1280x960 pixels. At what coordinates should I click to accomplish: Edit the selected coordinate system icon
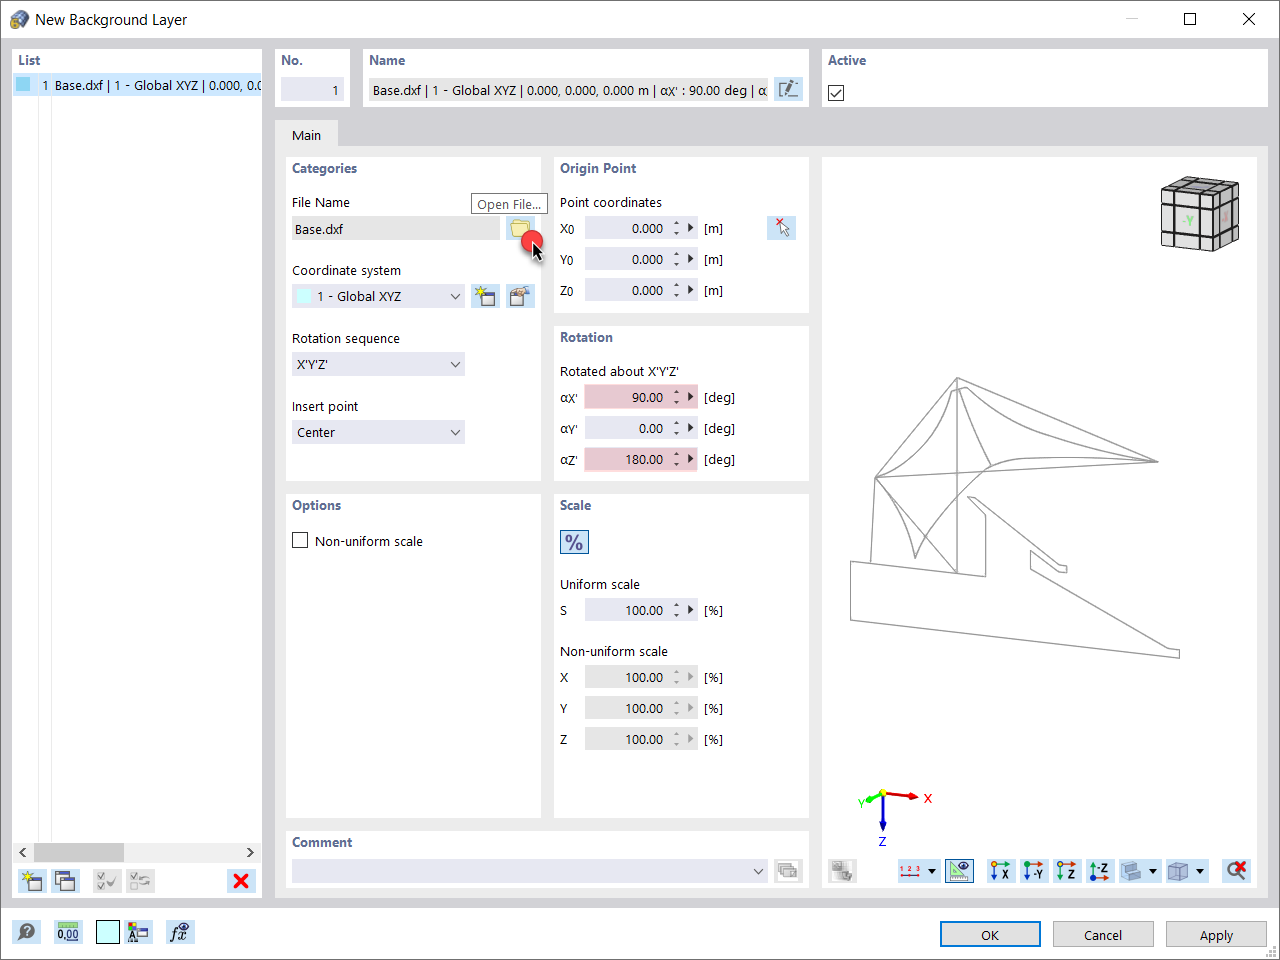pyautogui.click(x=520, y=296)
